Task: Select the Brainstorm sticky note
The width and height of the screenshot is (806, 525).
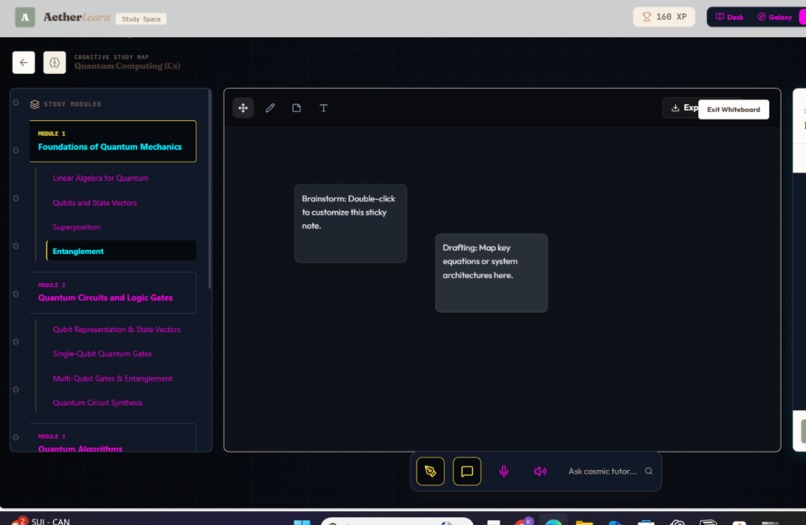Action: [x=351, y=223]
